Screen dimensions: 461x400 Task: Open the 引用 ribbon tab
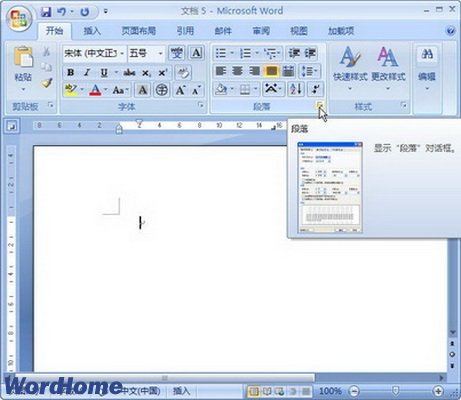(x=185, y=31)
